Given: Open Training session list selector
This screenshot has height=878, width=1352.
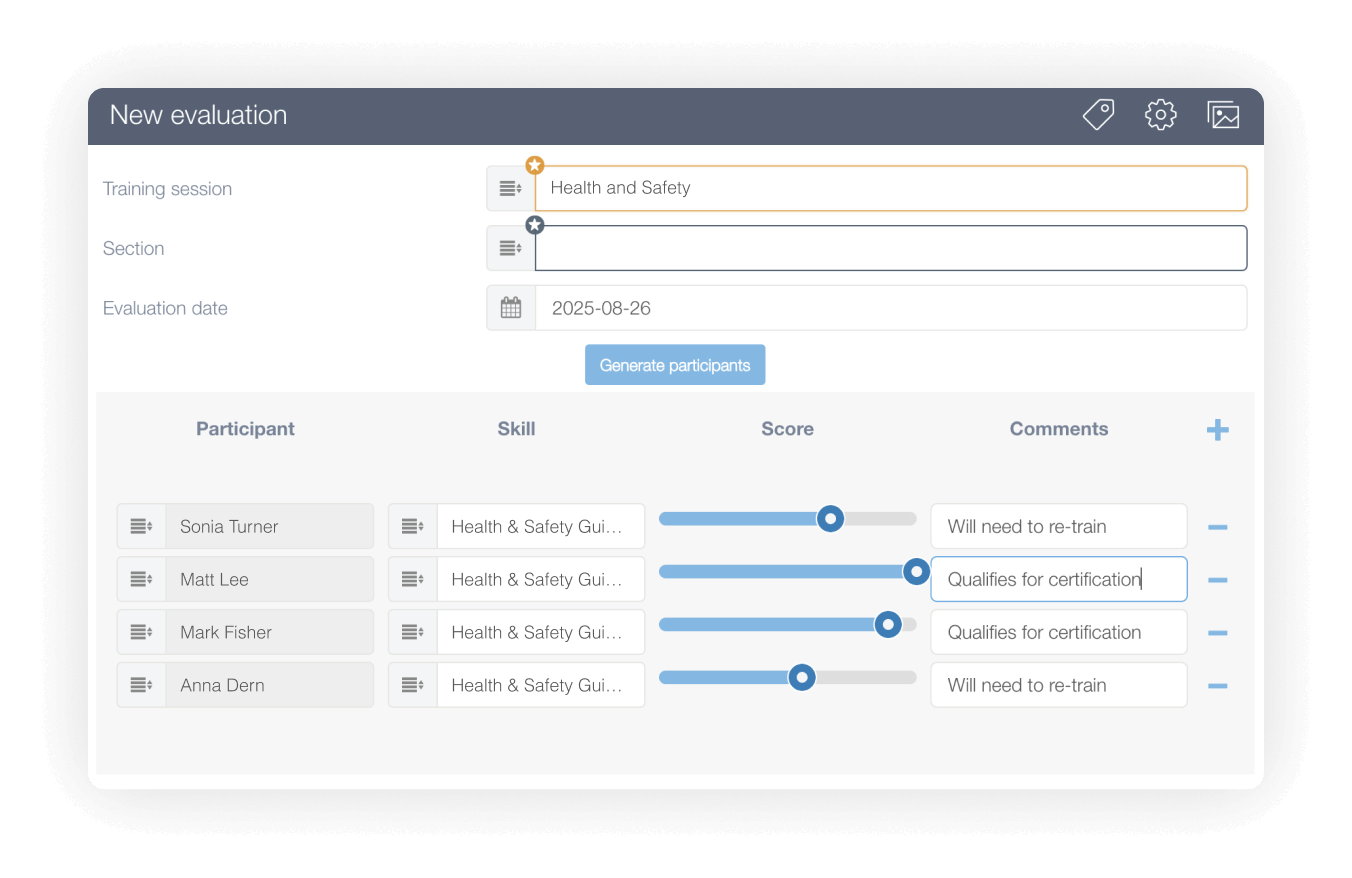Looking at the screenshot, I should coord(511,188).
